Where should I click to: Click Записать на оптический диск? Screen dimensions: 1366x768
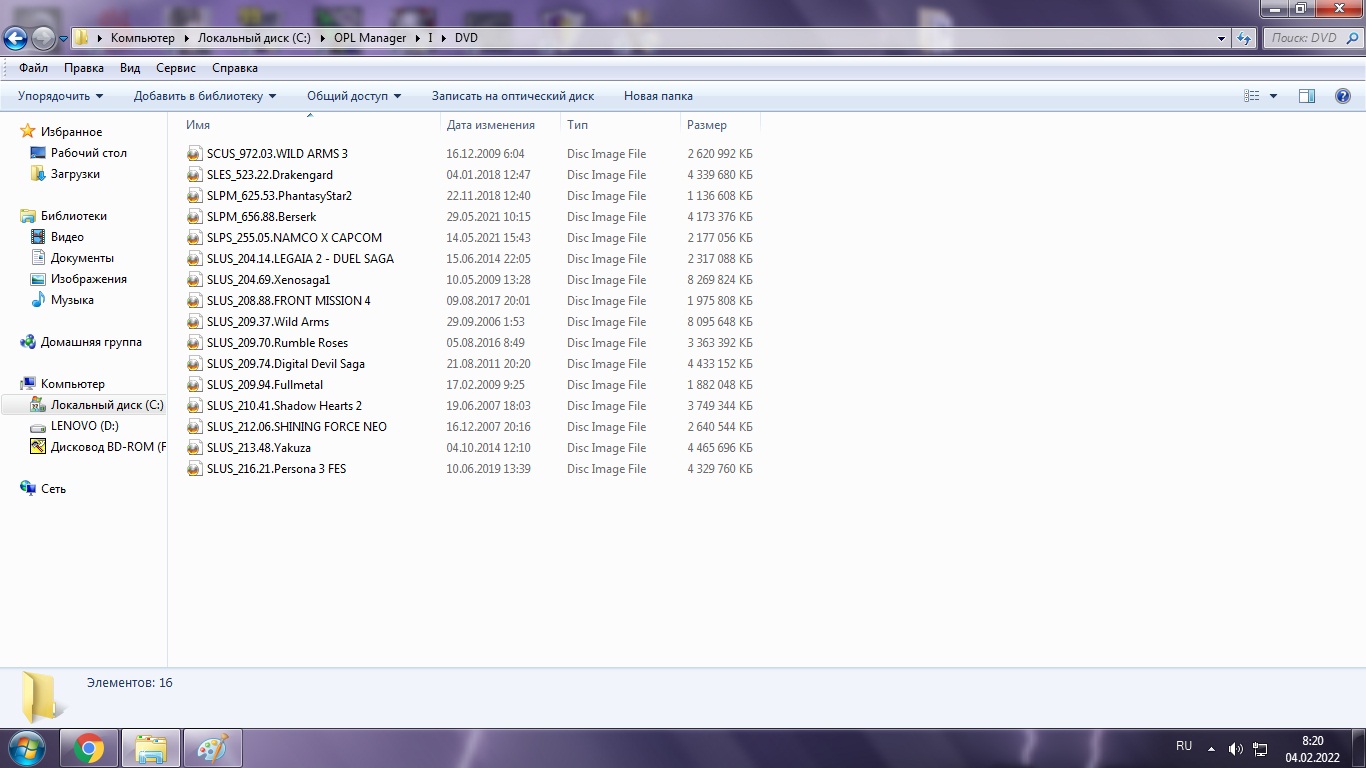tap(513, 96)
